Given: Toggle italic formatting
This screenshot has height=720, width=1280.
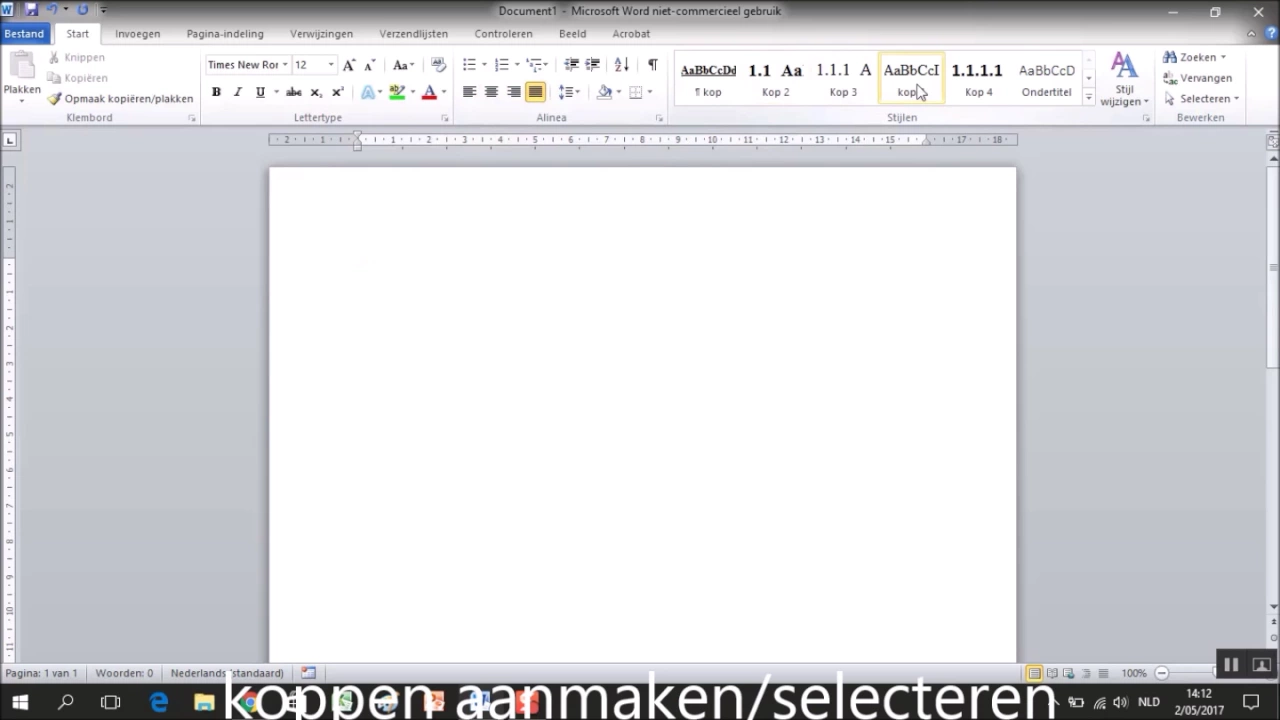Looking at the screenshot, I should click(238, 92).
